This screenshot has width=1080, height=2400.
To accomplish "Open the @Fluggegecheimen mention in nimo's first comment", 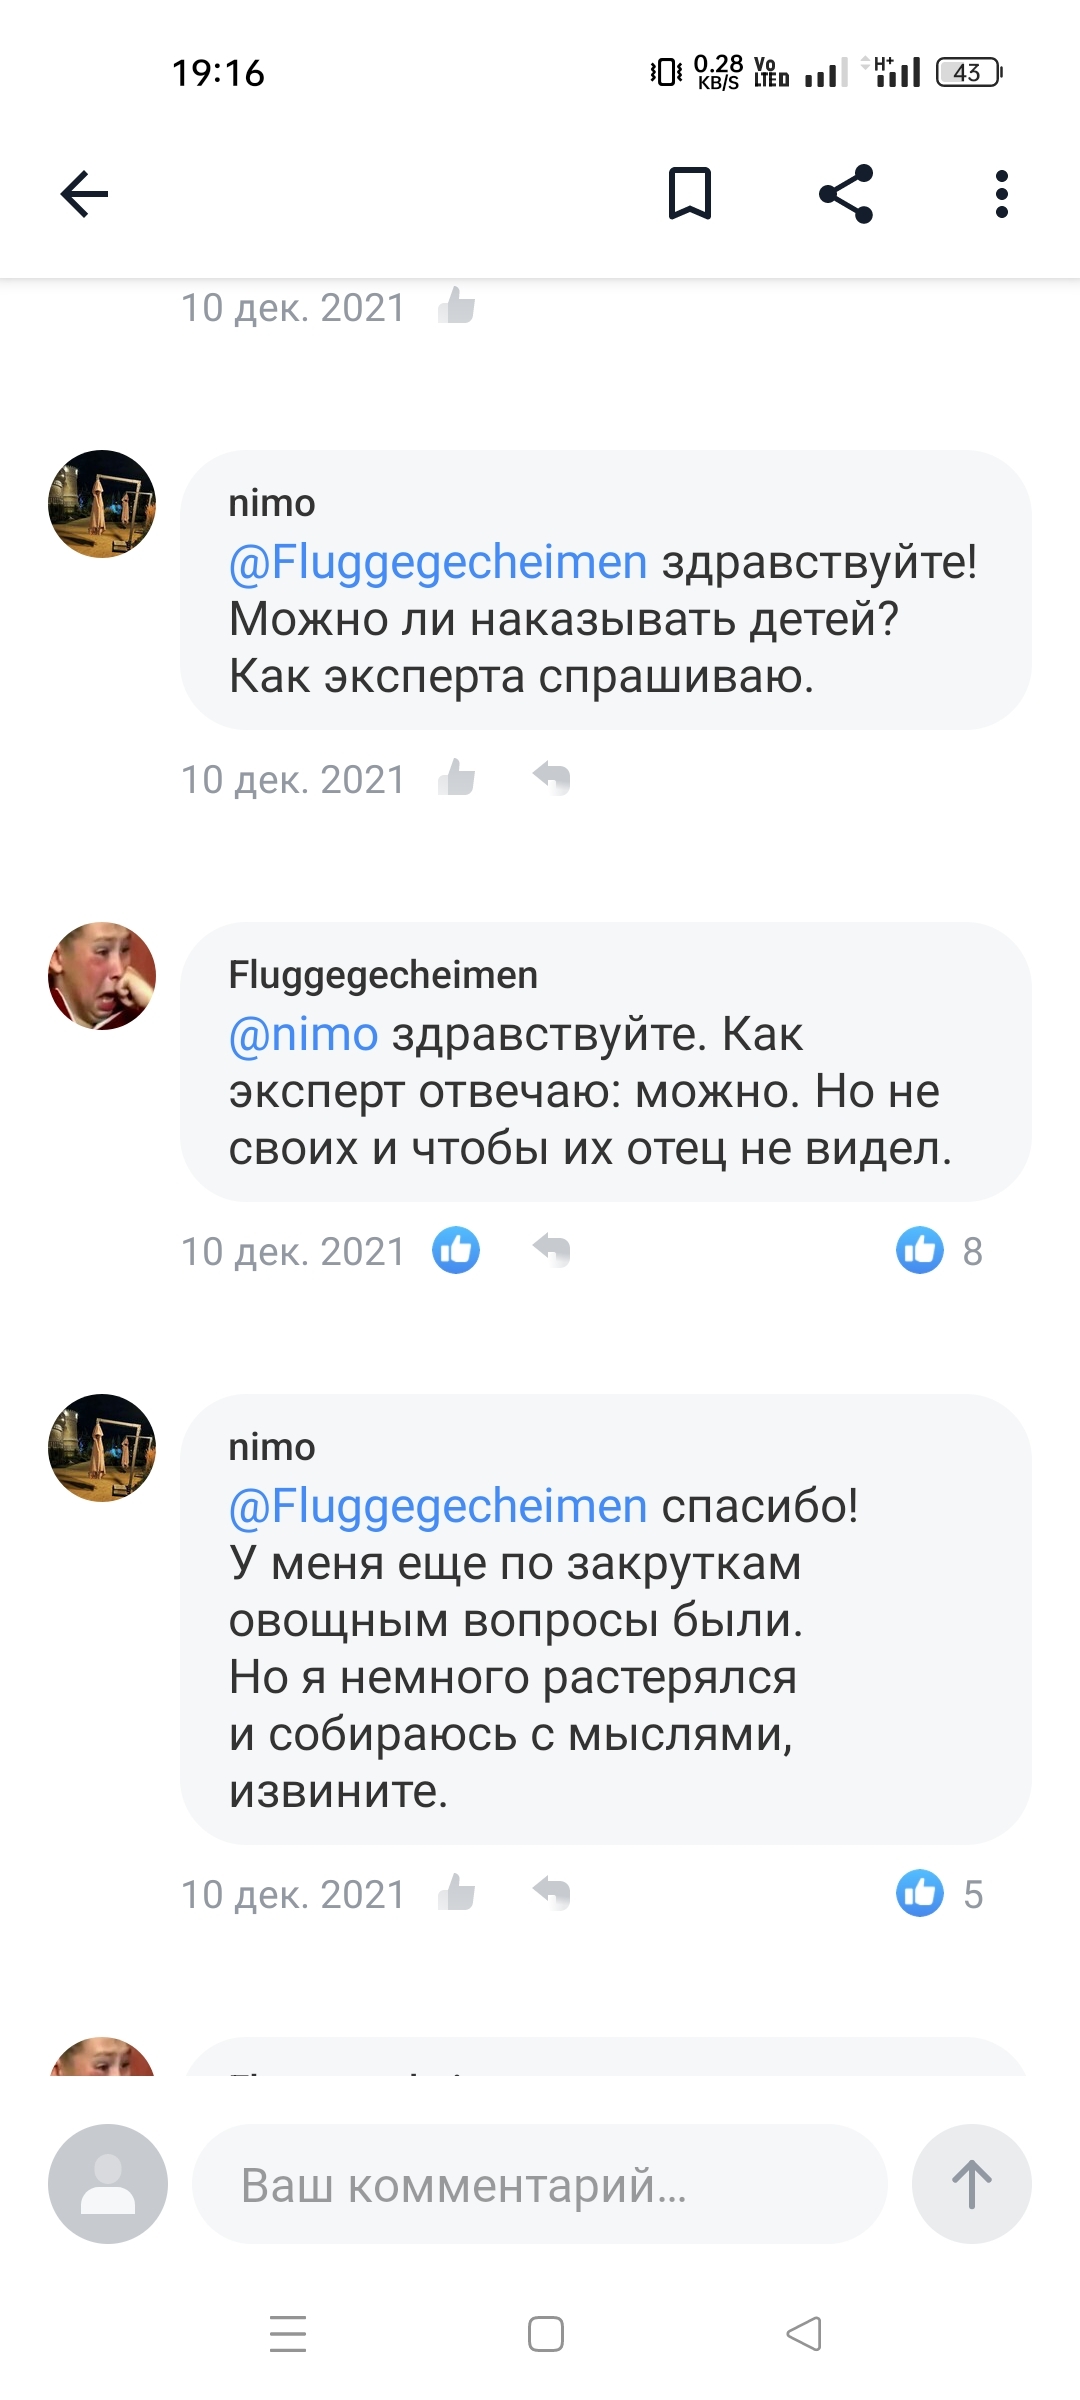I will [438, 562].
